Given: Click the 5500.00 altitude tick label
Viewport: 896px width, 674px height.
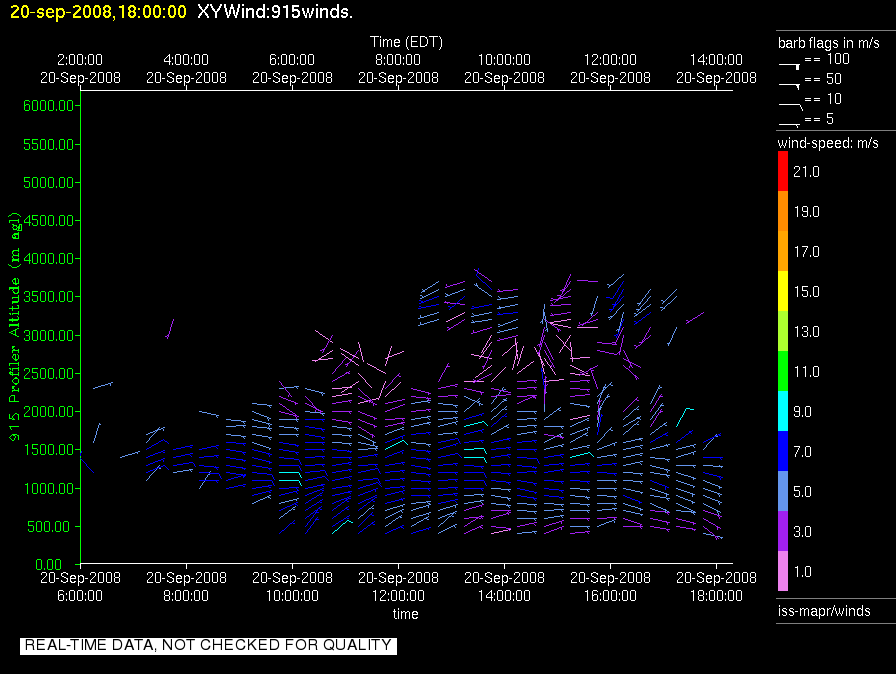Looking at the screenshot, I should point(49,145).
